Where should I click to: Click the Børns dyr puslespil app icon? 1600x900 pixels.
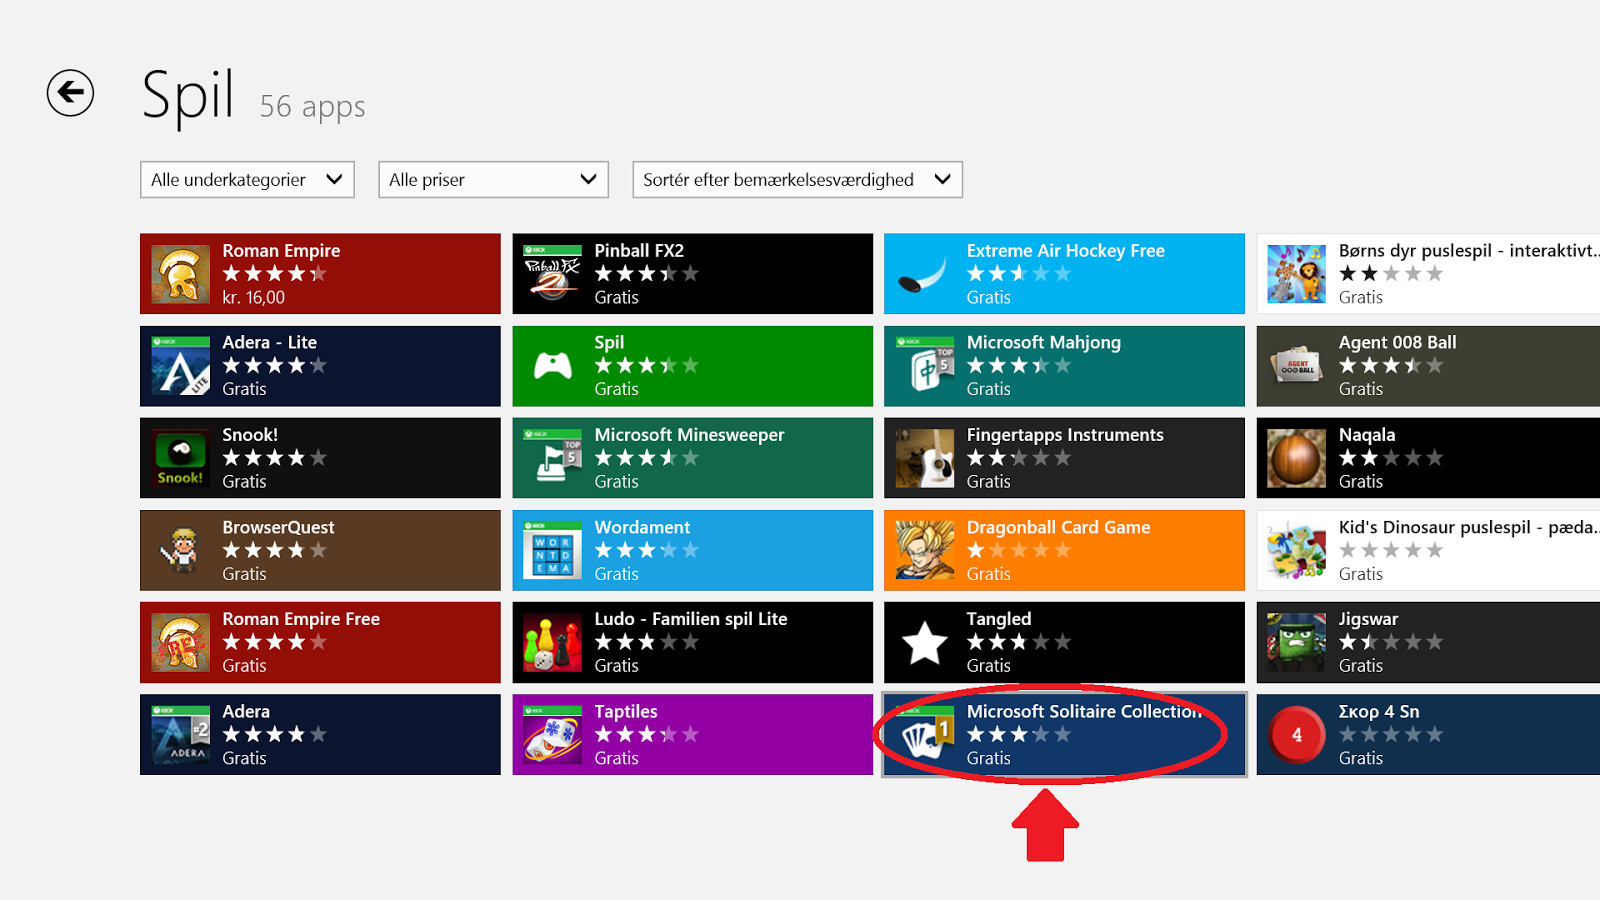(x=1297, y=274)
